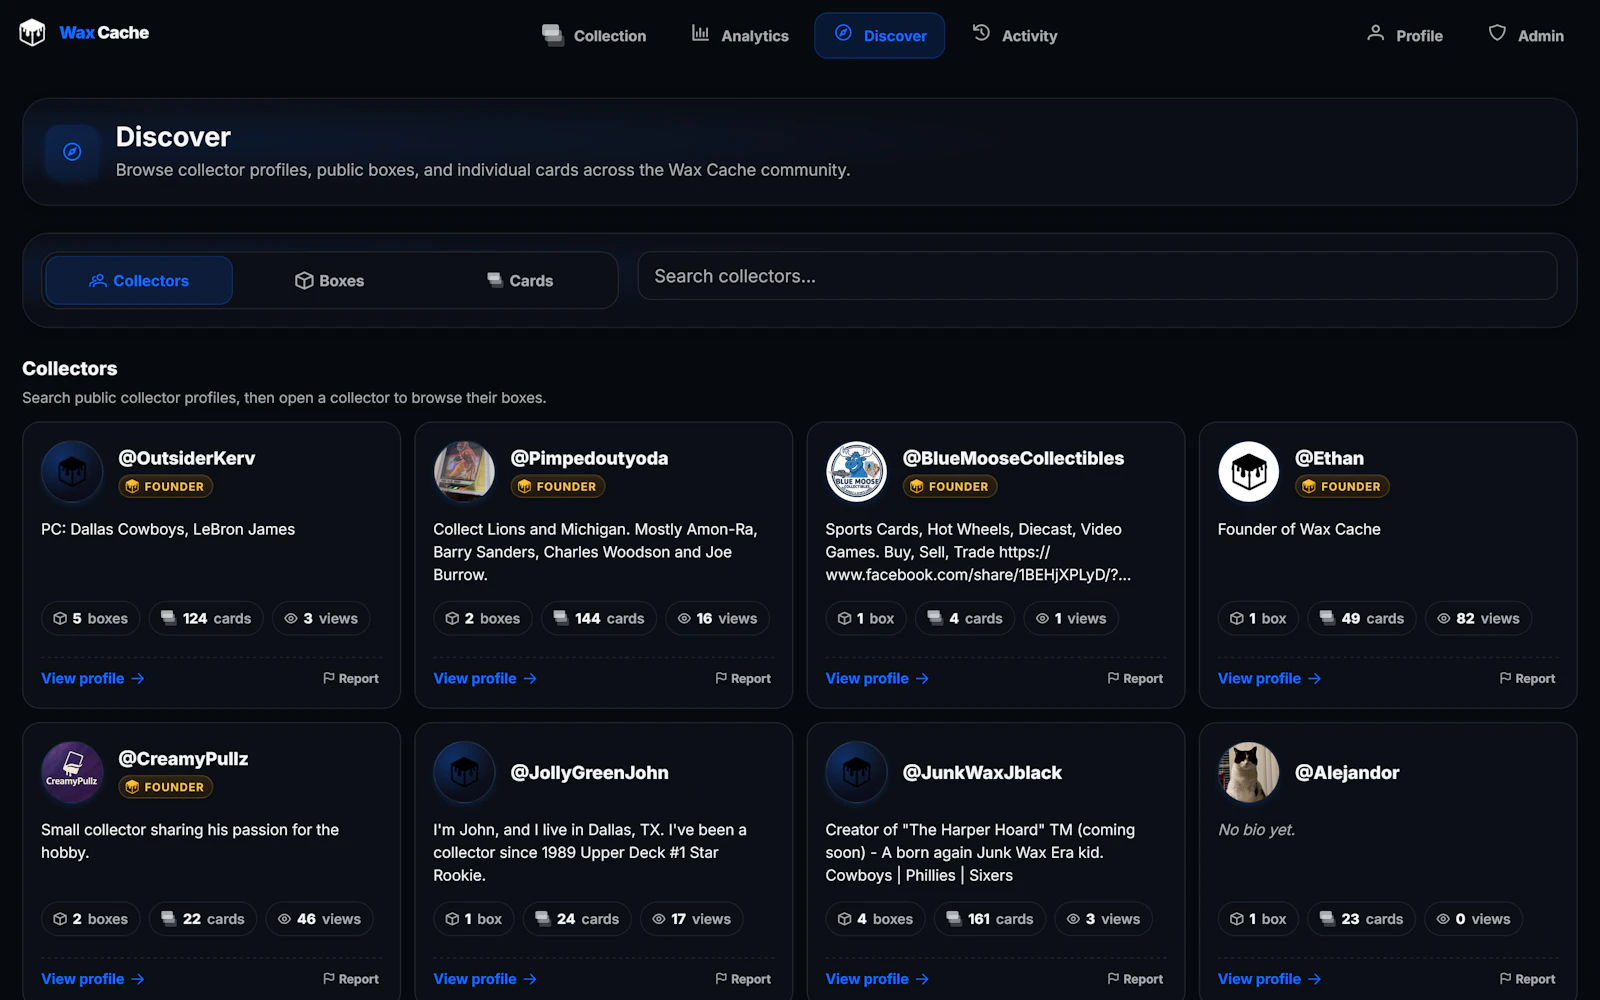The height and width of the screenshot is (1000, 1600).
Task: Click the 0 views stat chip
Action: coord(1473,919)
